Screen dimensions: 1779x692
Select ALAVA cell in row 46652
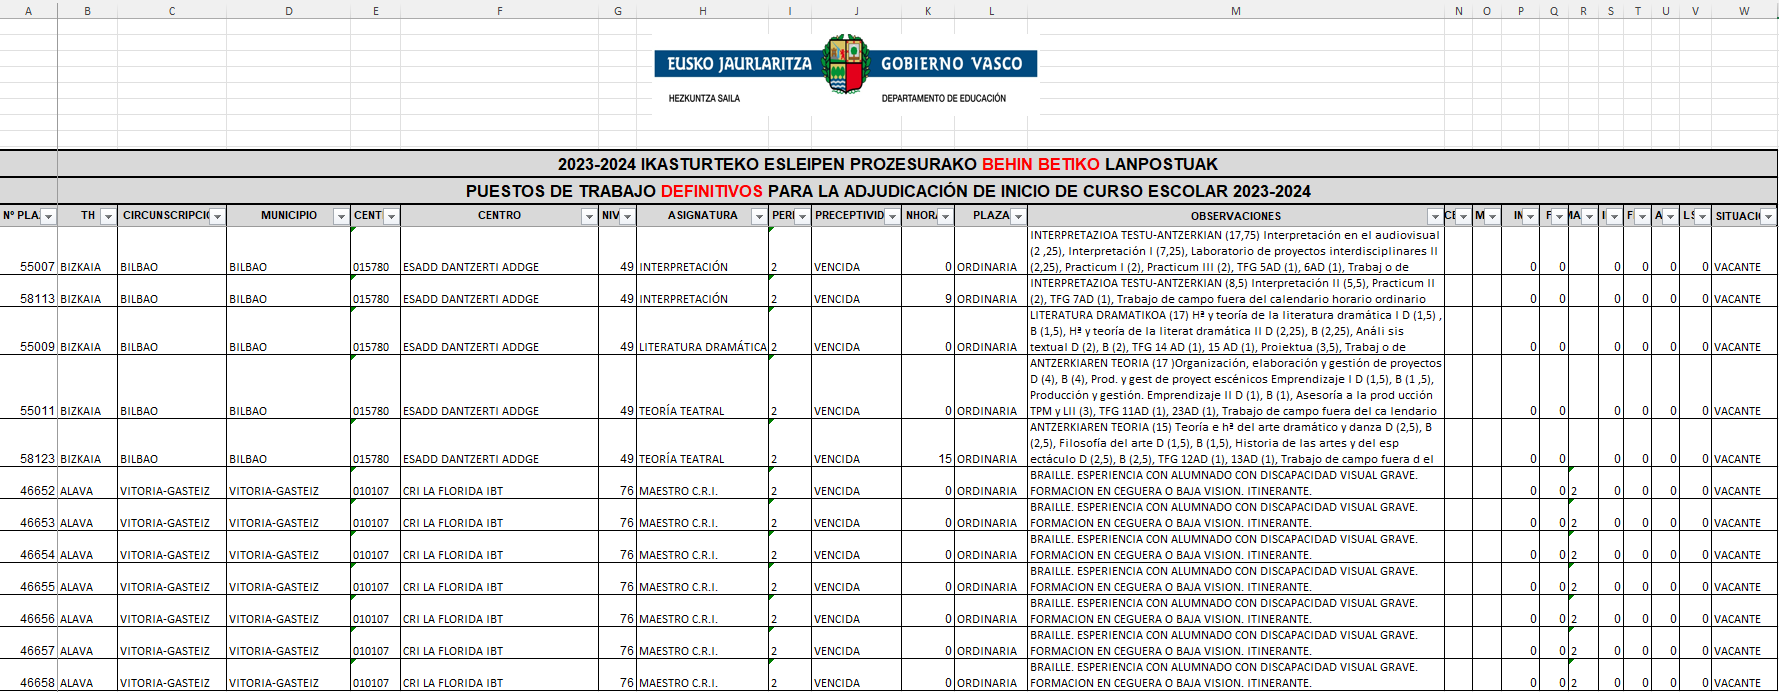(x=88, y=483)
